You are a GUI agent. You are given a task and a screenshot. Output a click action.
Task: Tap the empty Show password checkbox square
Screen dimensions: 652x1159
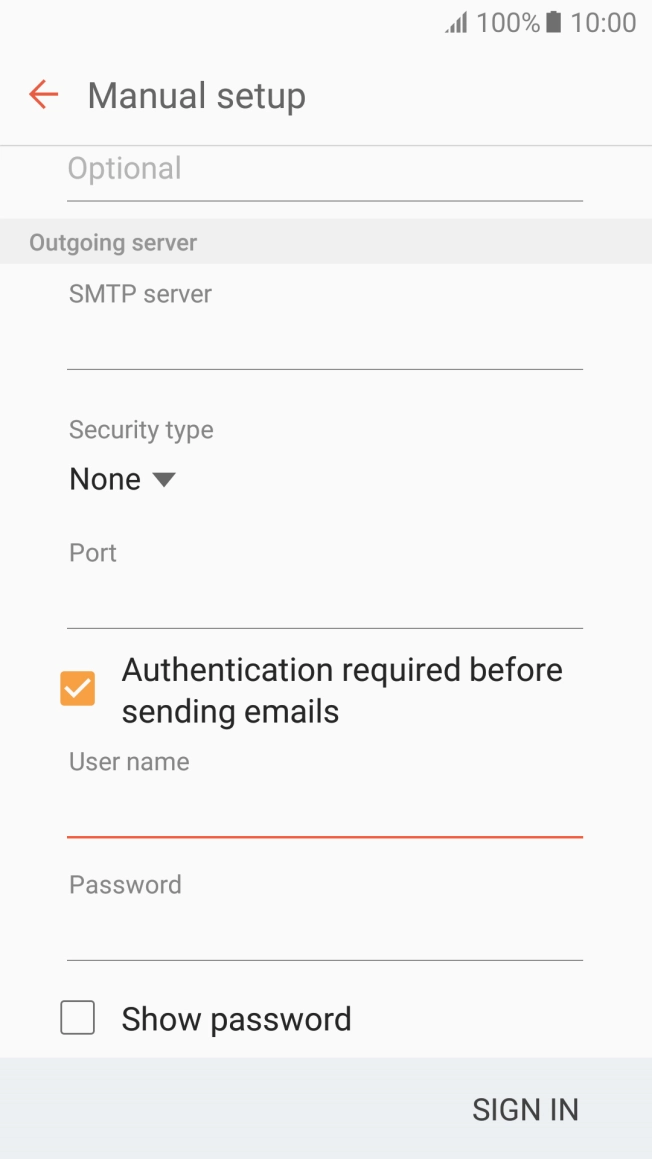click(77, 1018)
